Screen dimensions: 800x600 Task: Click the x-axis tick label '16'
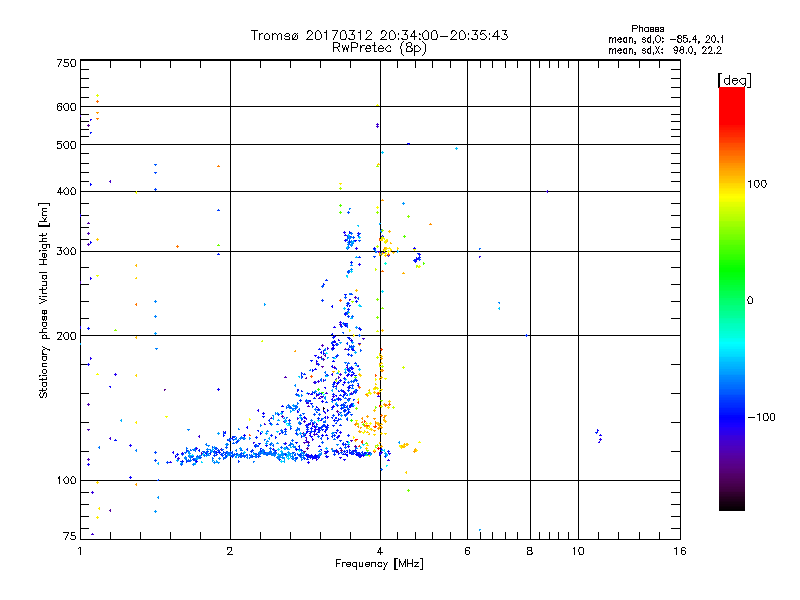680,551
